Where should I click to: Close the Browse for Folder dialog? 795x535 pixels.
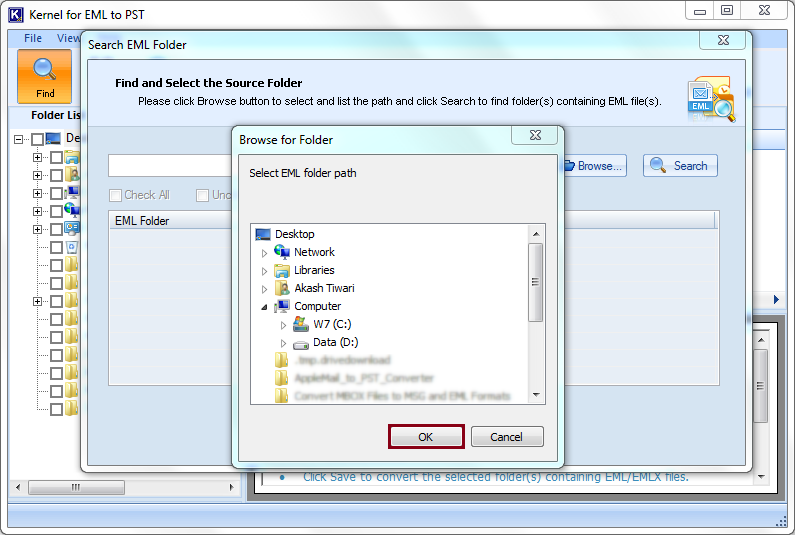tap(535, 135)
